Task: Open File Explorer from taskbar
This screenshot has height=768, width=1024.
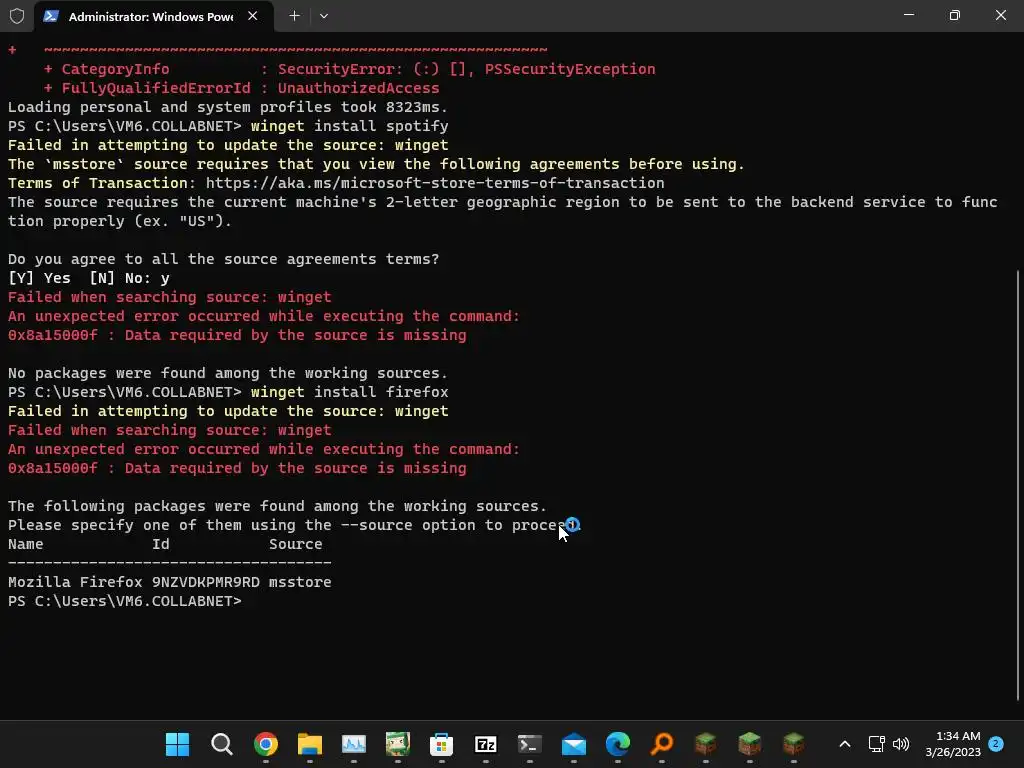Action: pos(310,744)
